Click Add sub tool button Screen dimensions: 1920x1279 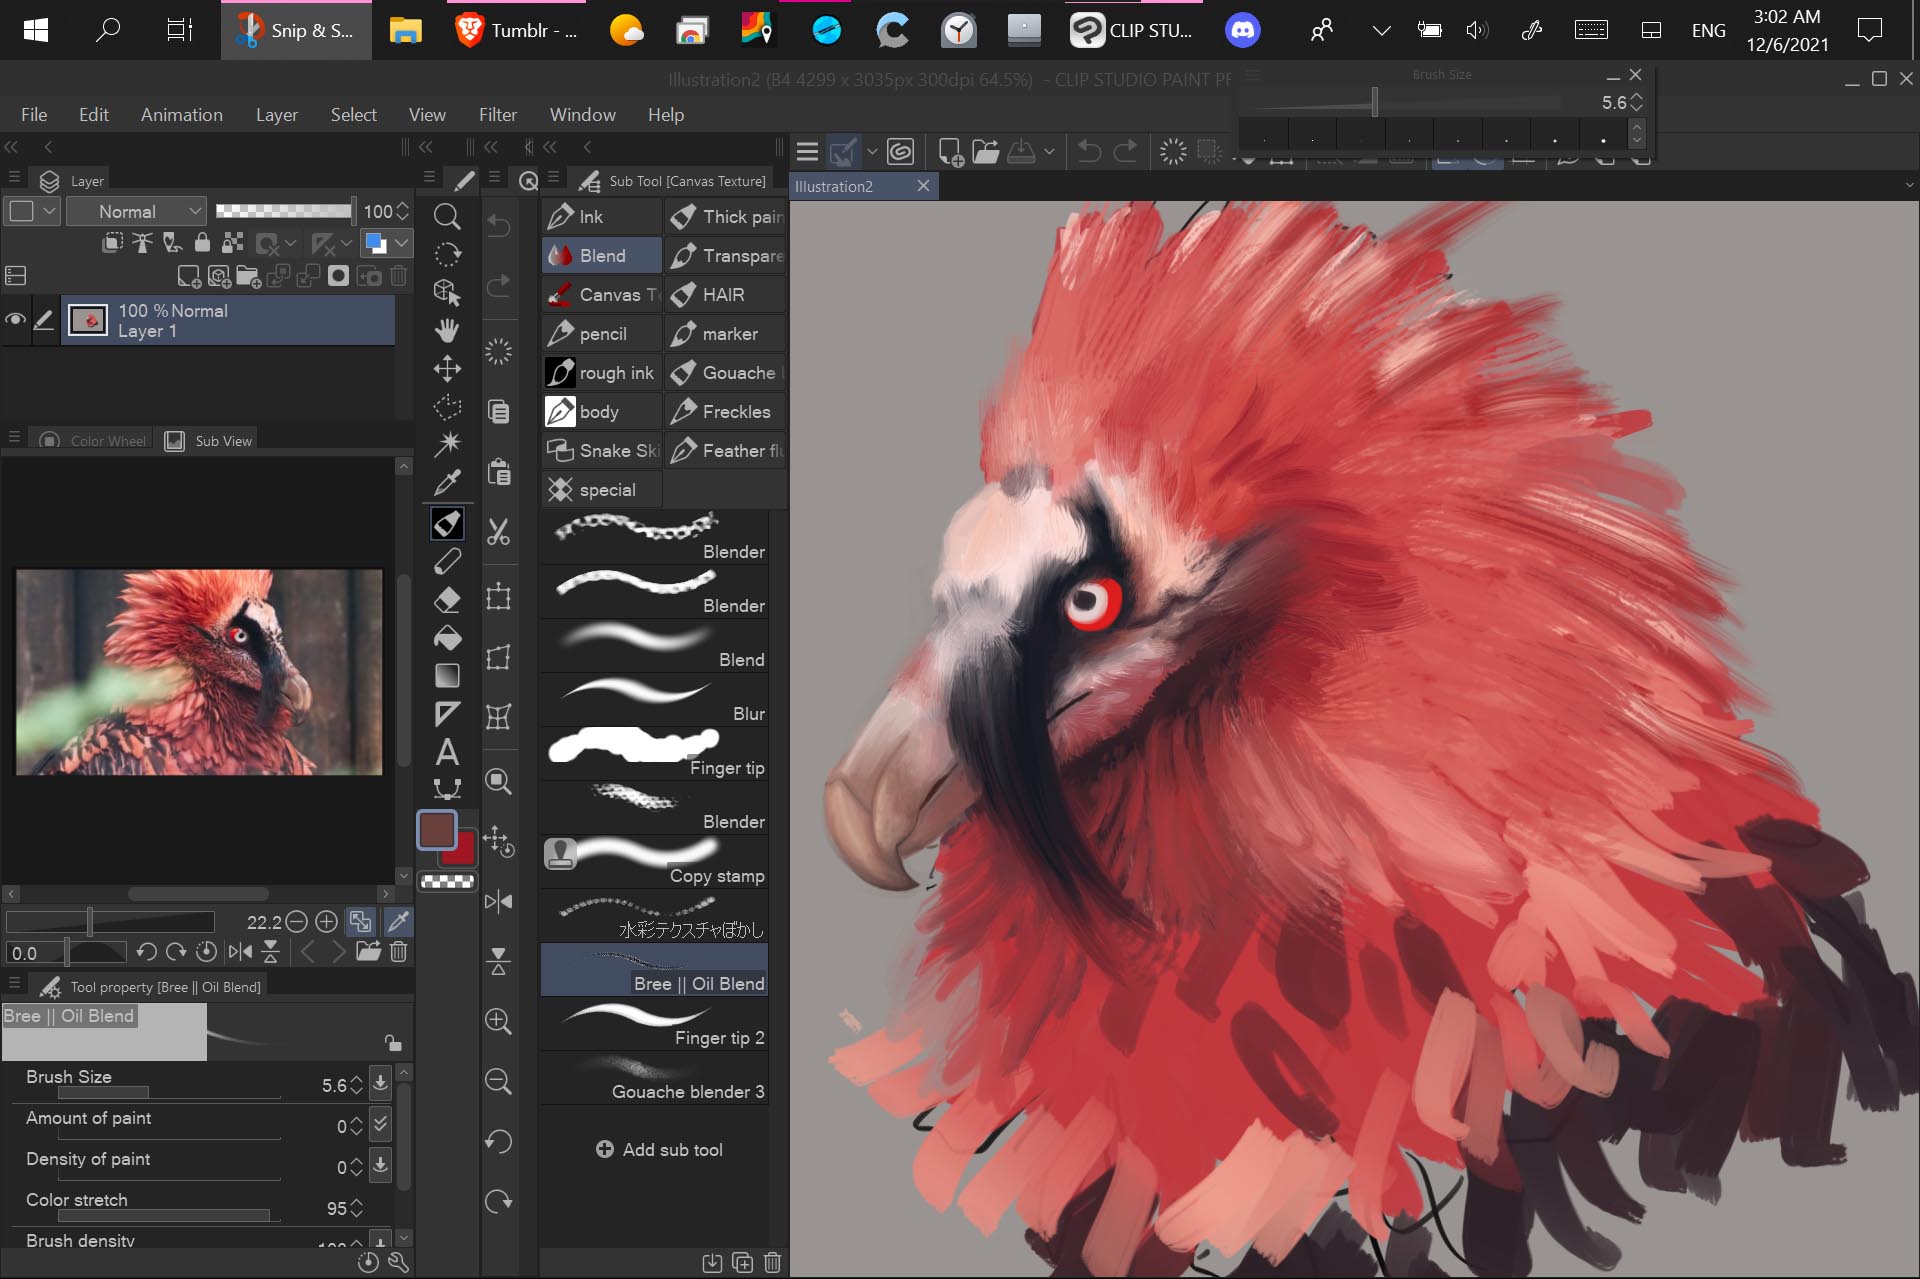(x=659, y=1149)
